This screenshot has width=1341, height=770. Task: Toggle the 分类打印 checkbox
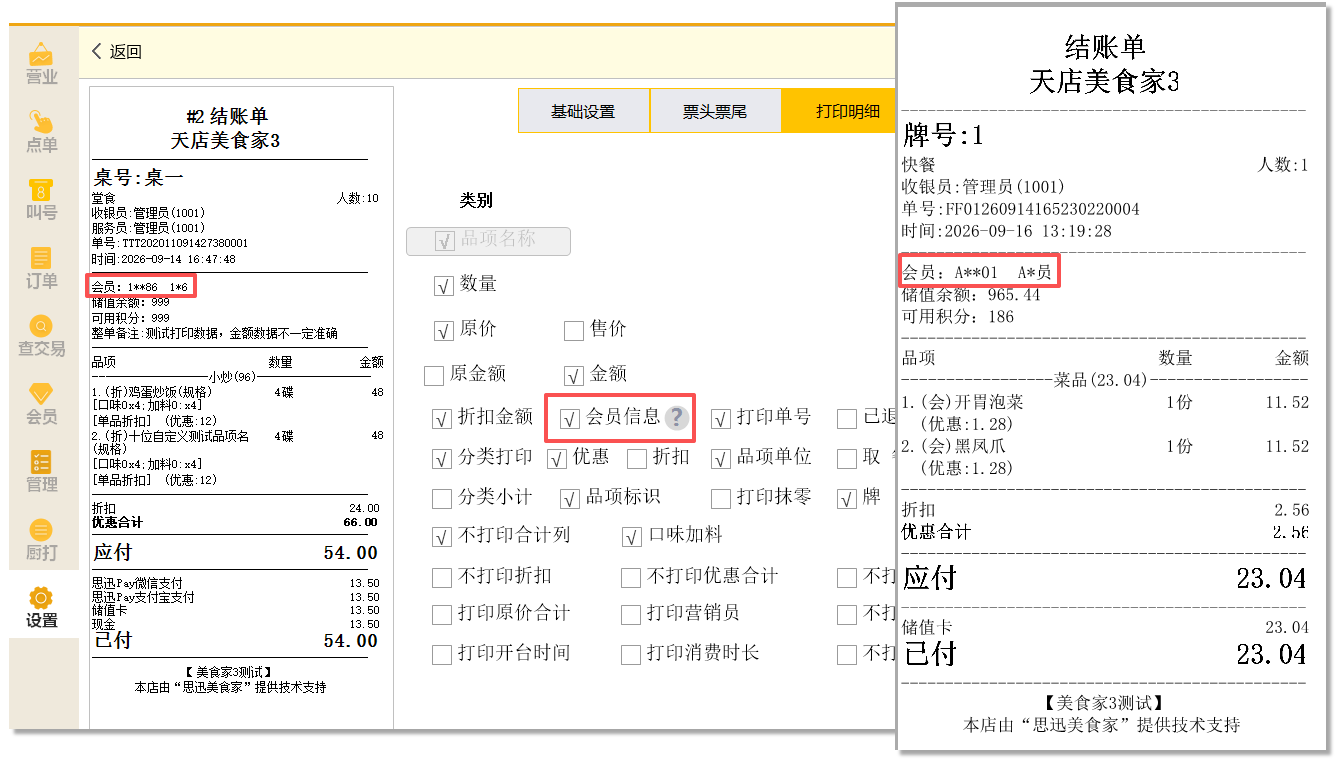[441, 459]
